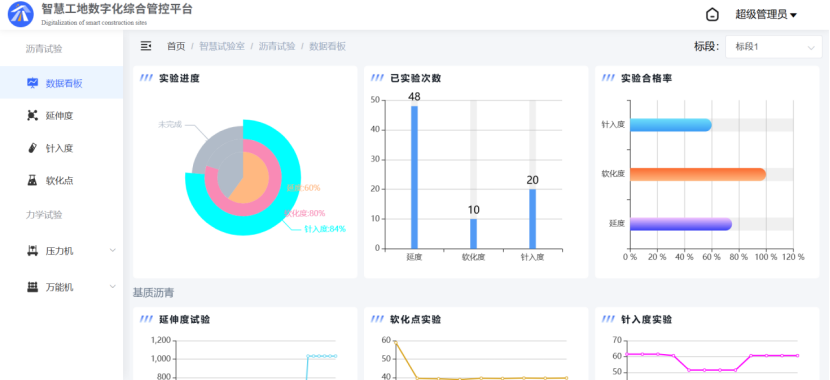Open 万能机 menu item
Image resolution: width=830 pixels, height=380 pixels.
(61, 287)
